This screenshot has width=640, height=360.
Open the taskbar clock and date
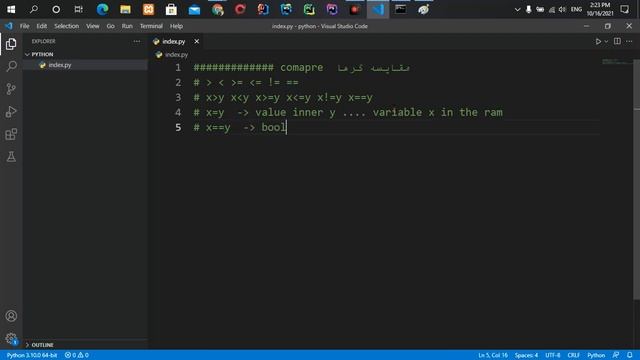pyautogui.click(x=600, y=9)
